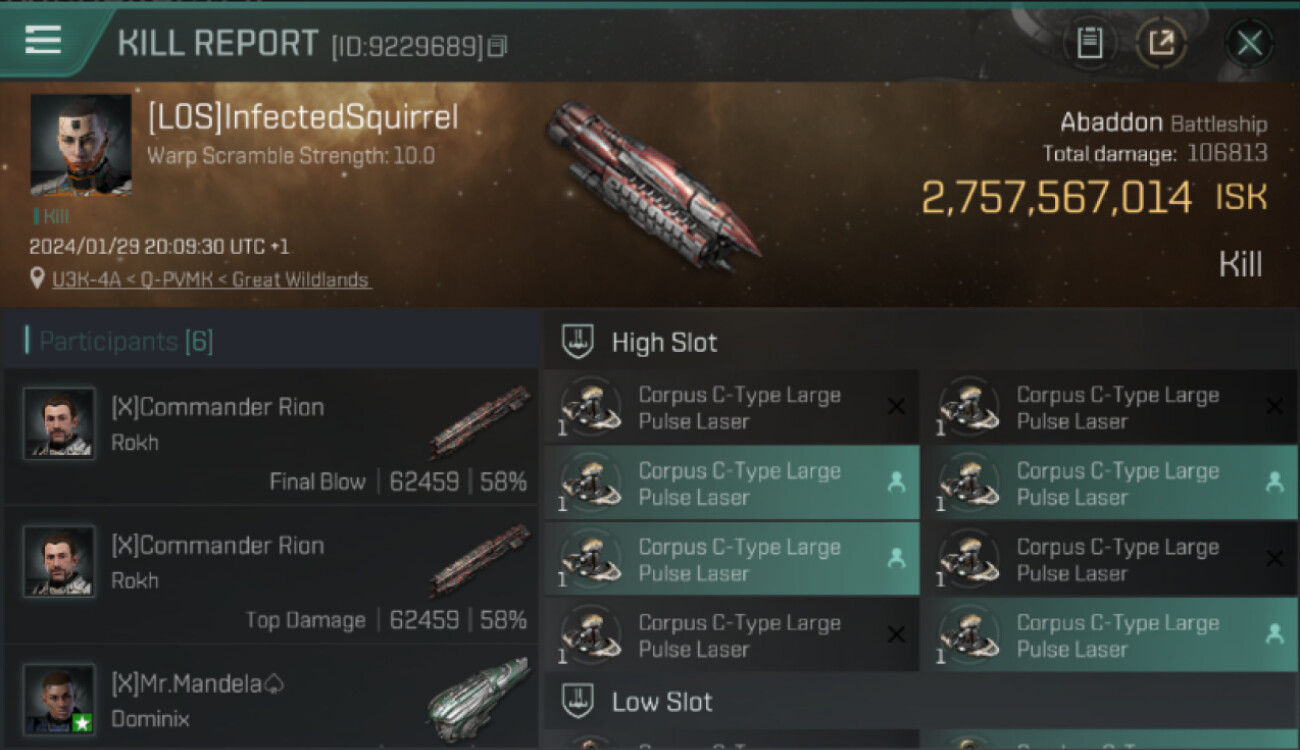Click the location pin icon

coord(37,280)
